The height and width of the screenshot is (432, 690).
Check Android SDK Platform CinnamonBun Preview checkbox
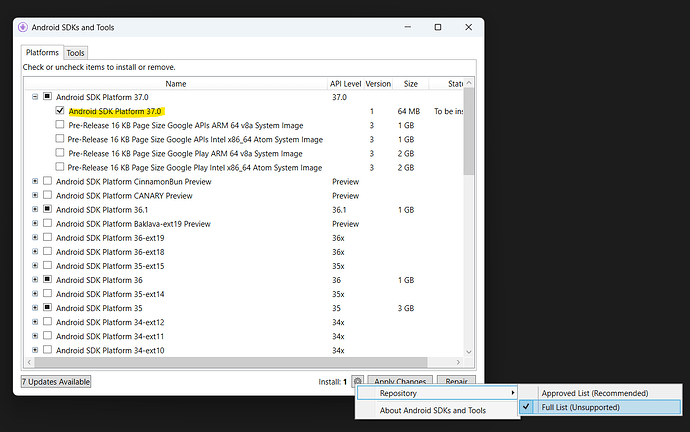tap(48, 181)
